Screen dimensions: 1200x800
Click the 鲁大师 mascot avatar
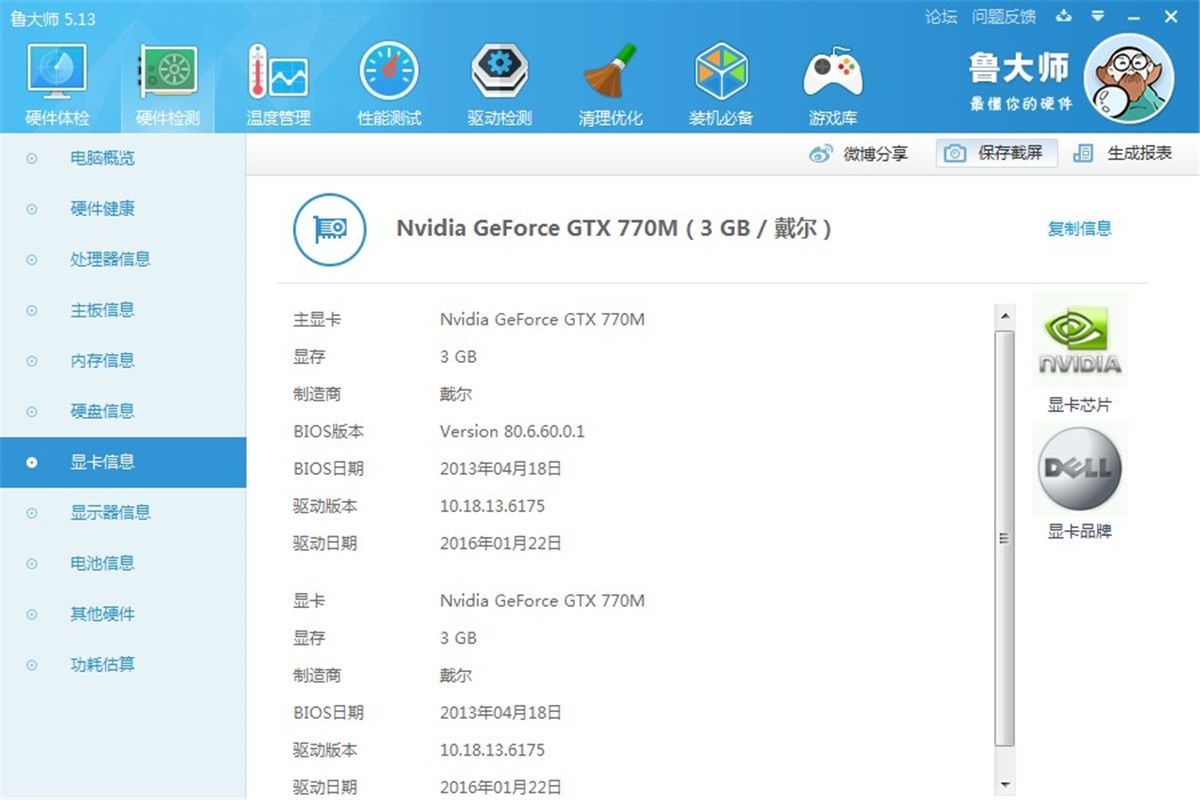(x=1130, y=79)
